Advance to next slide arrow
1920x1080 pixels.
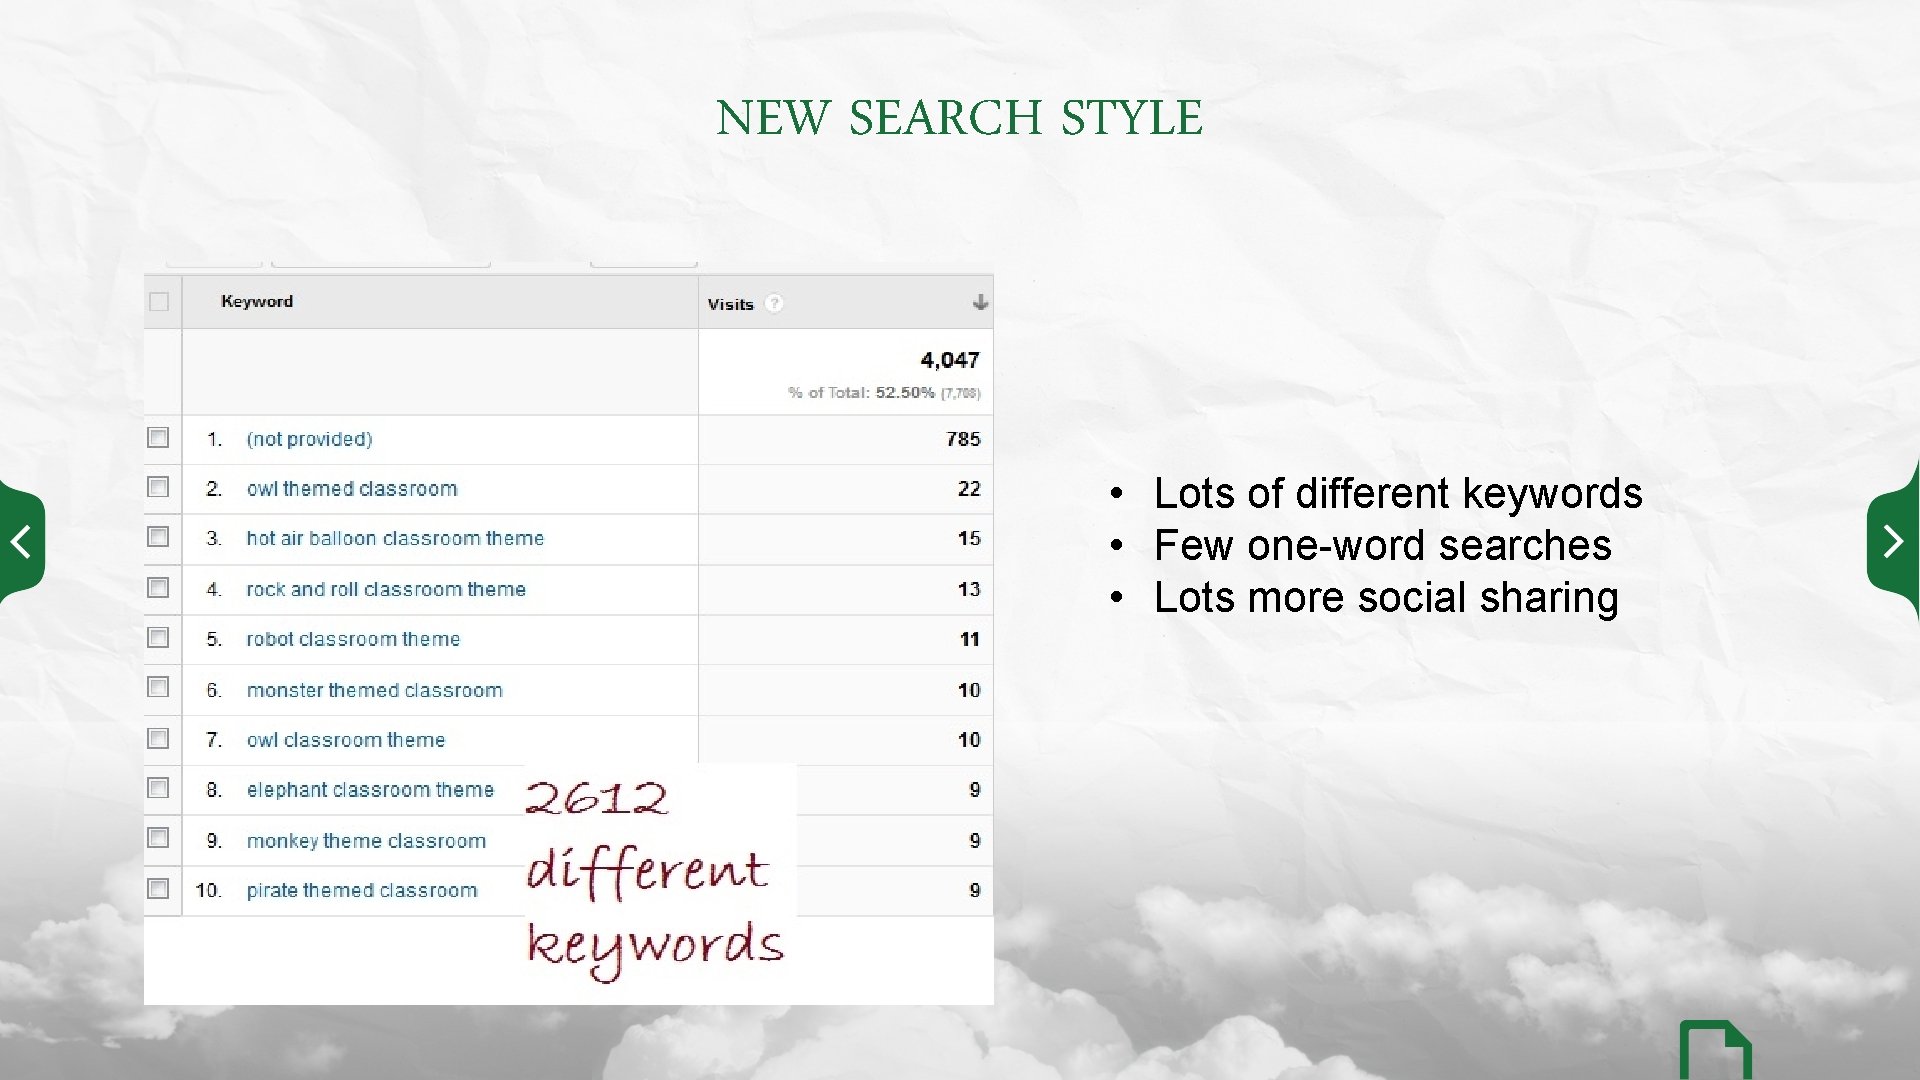pos(1892,542)
